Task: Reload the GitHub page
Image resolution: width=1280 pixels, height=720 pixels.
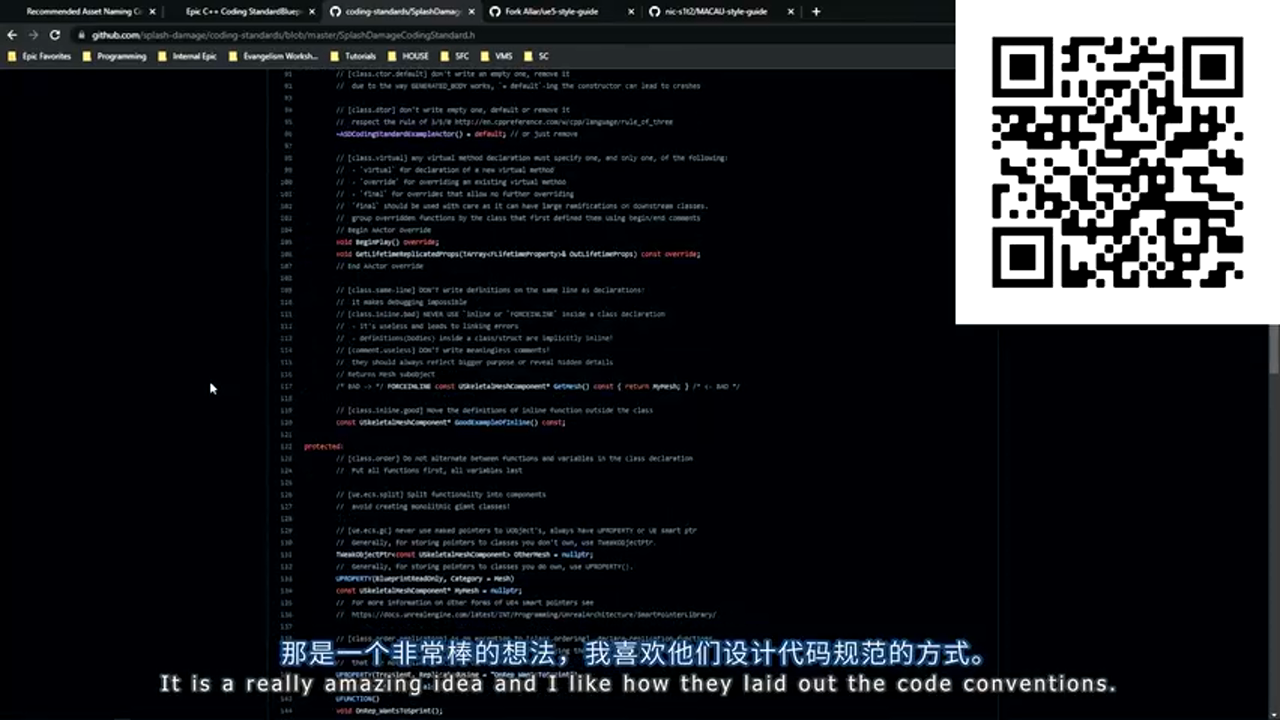Action: [x=55, y=35]
